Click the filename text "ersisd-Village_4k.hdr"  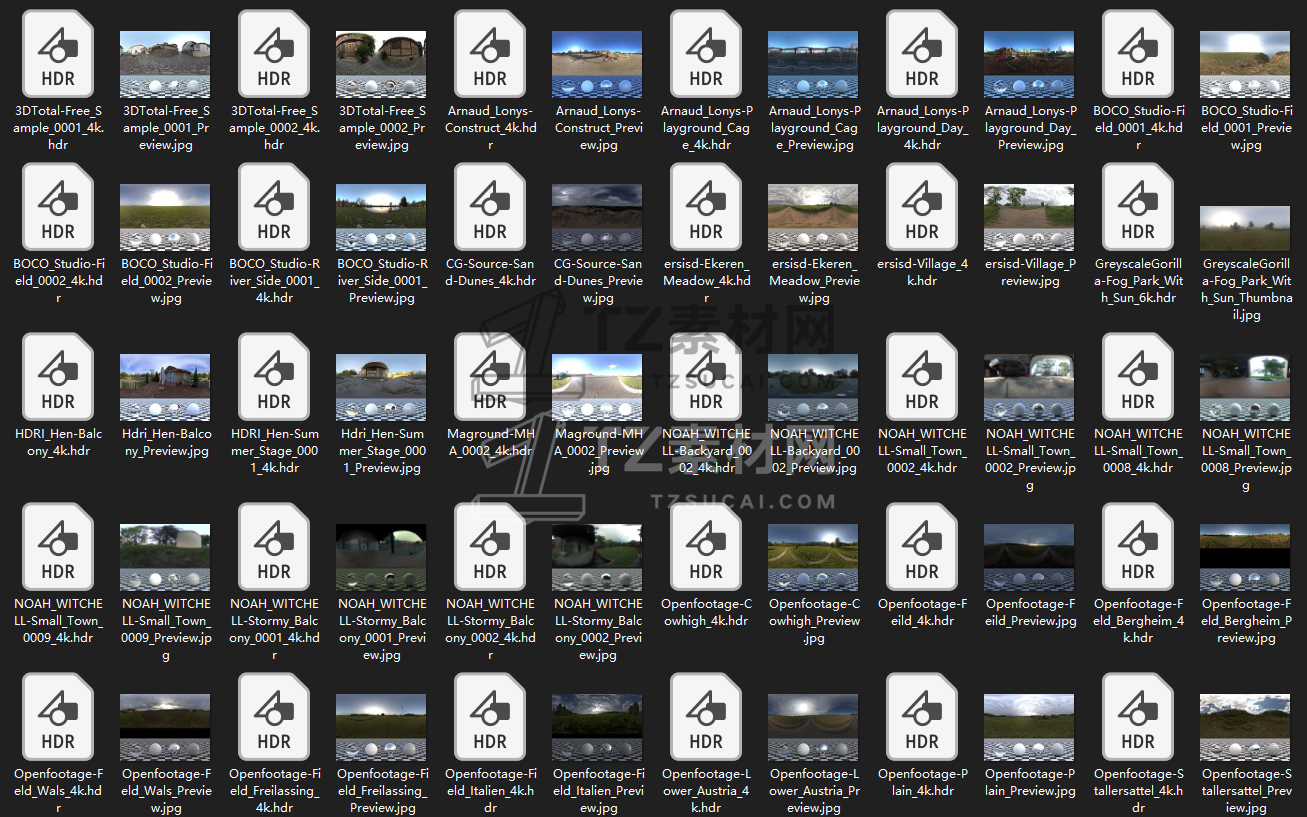[x=922, y=273]
